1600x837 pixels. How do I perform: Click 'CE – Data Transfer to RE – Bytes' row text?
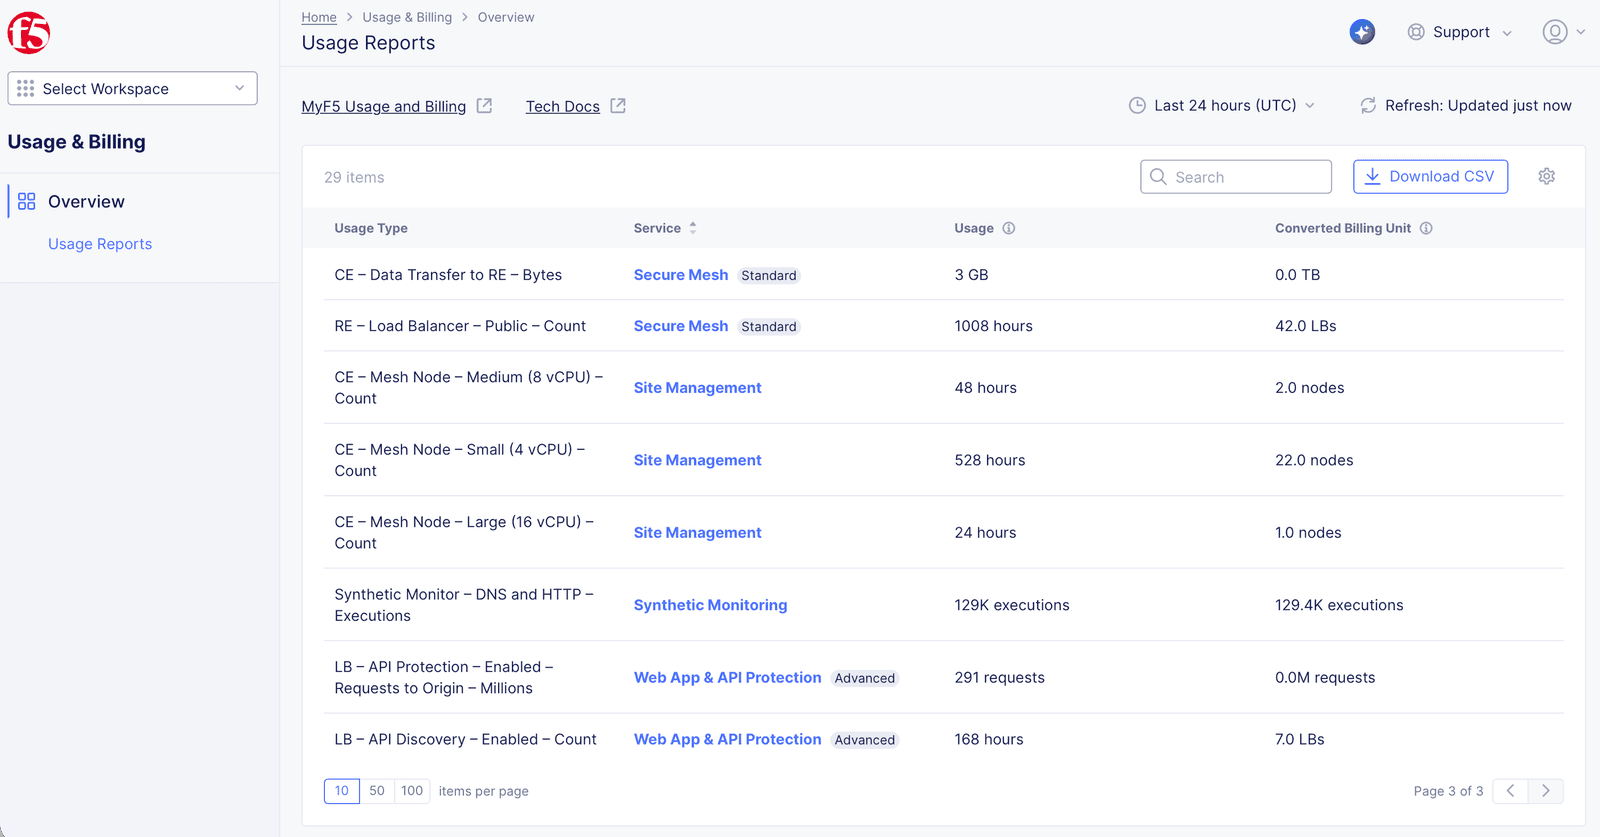pos(448,275)
